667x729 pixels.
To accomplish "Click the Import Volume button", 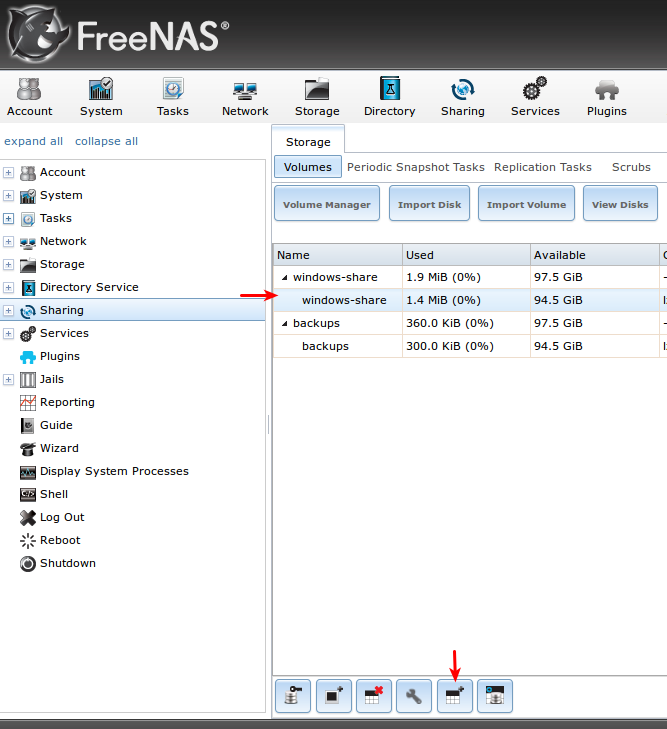I will (x=526, y=204).
